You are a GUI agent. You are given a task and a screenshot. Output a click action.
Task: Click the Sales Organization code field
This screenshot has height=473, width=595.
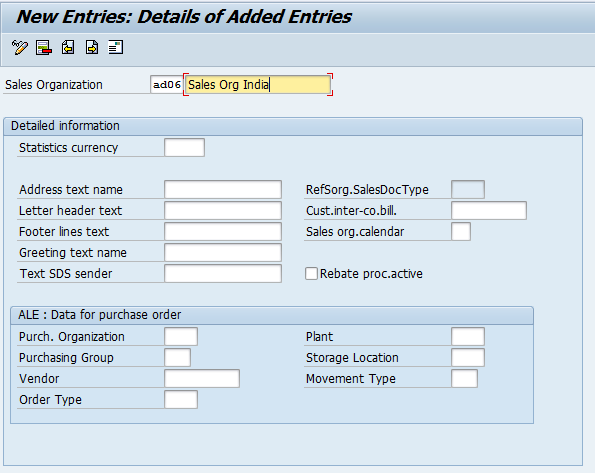167,84
